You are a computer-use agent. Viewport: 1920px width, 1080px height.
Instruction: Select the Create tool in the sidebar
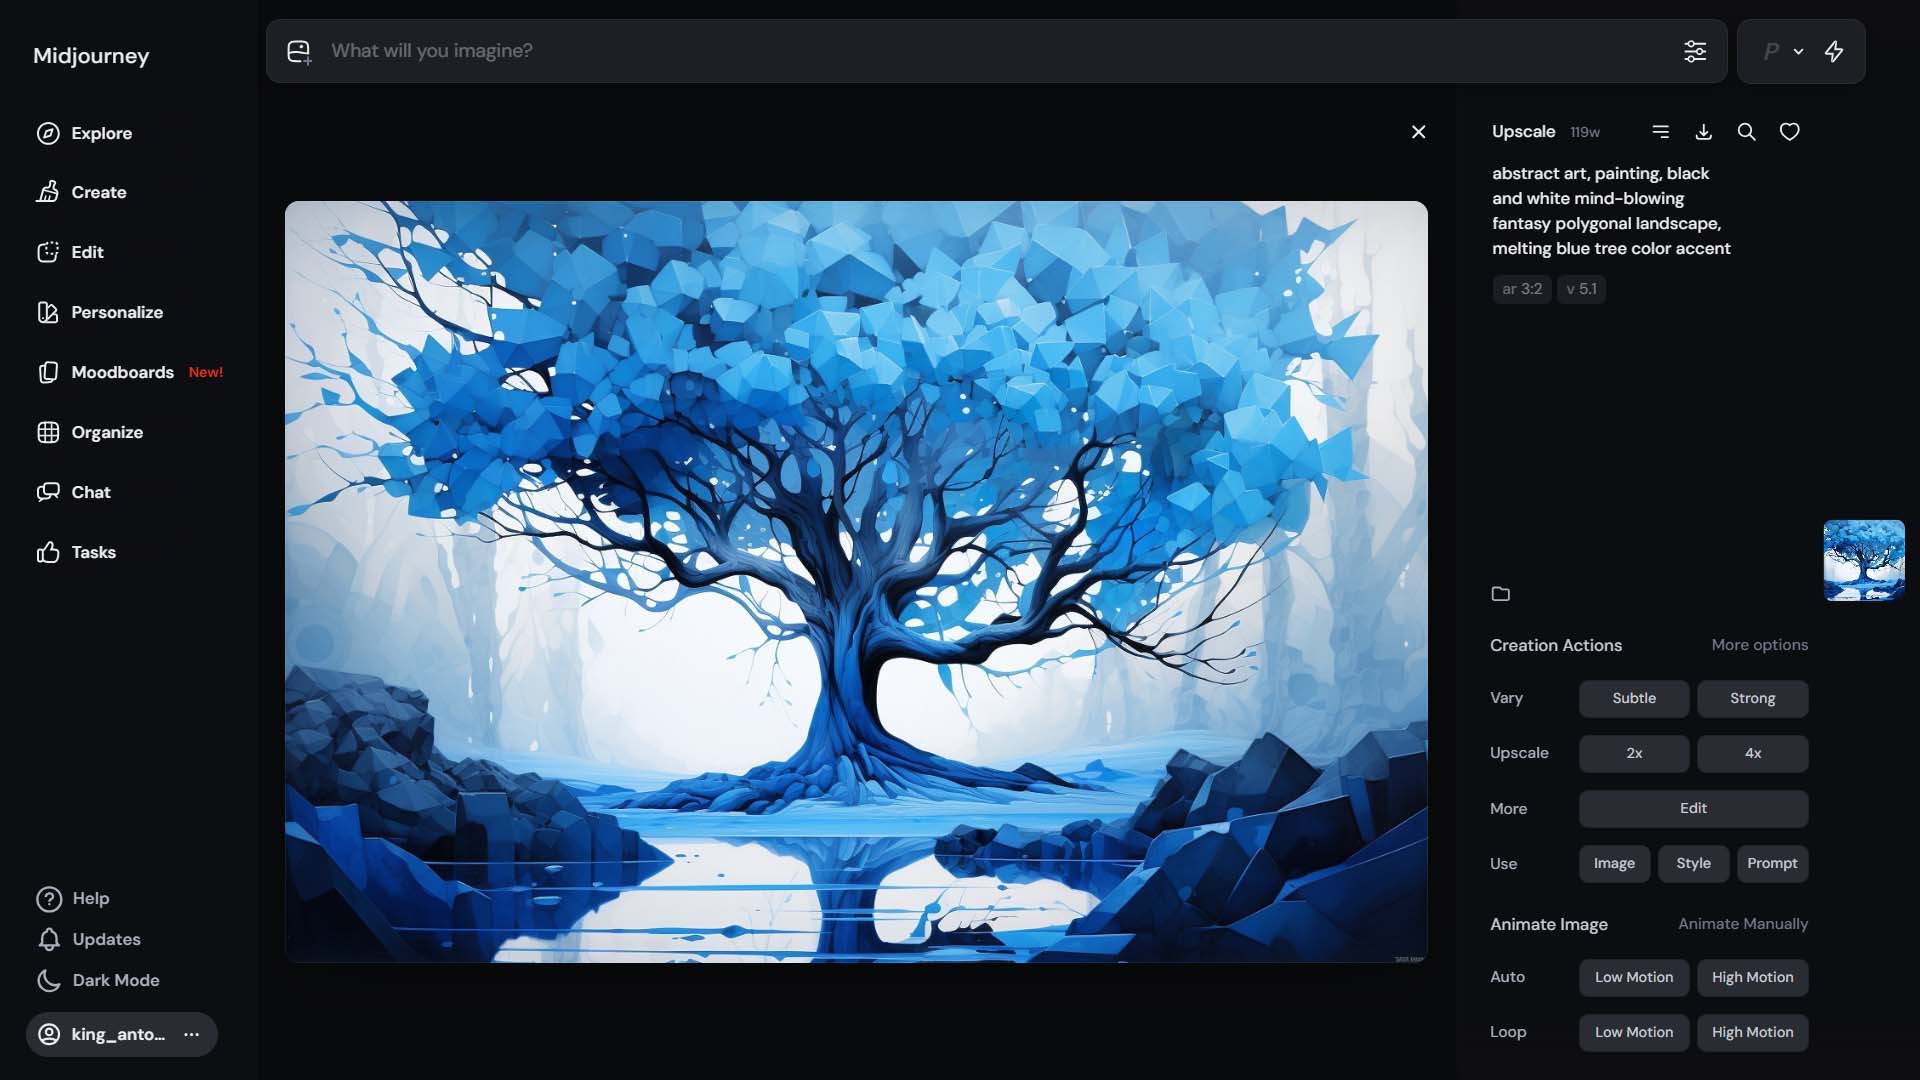click(100, 192)
